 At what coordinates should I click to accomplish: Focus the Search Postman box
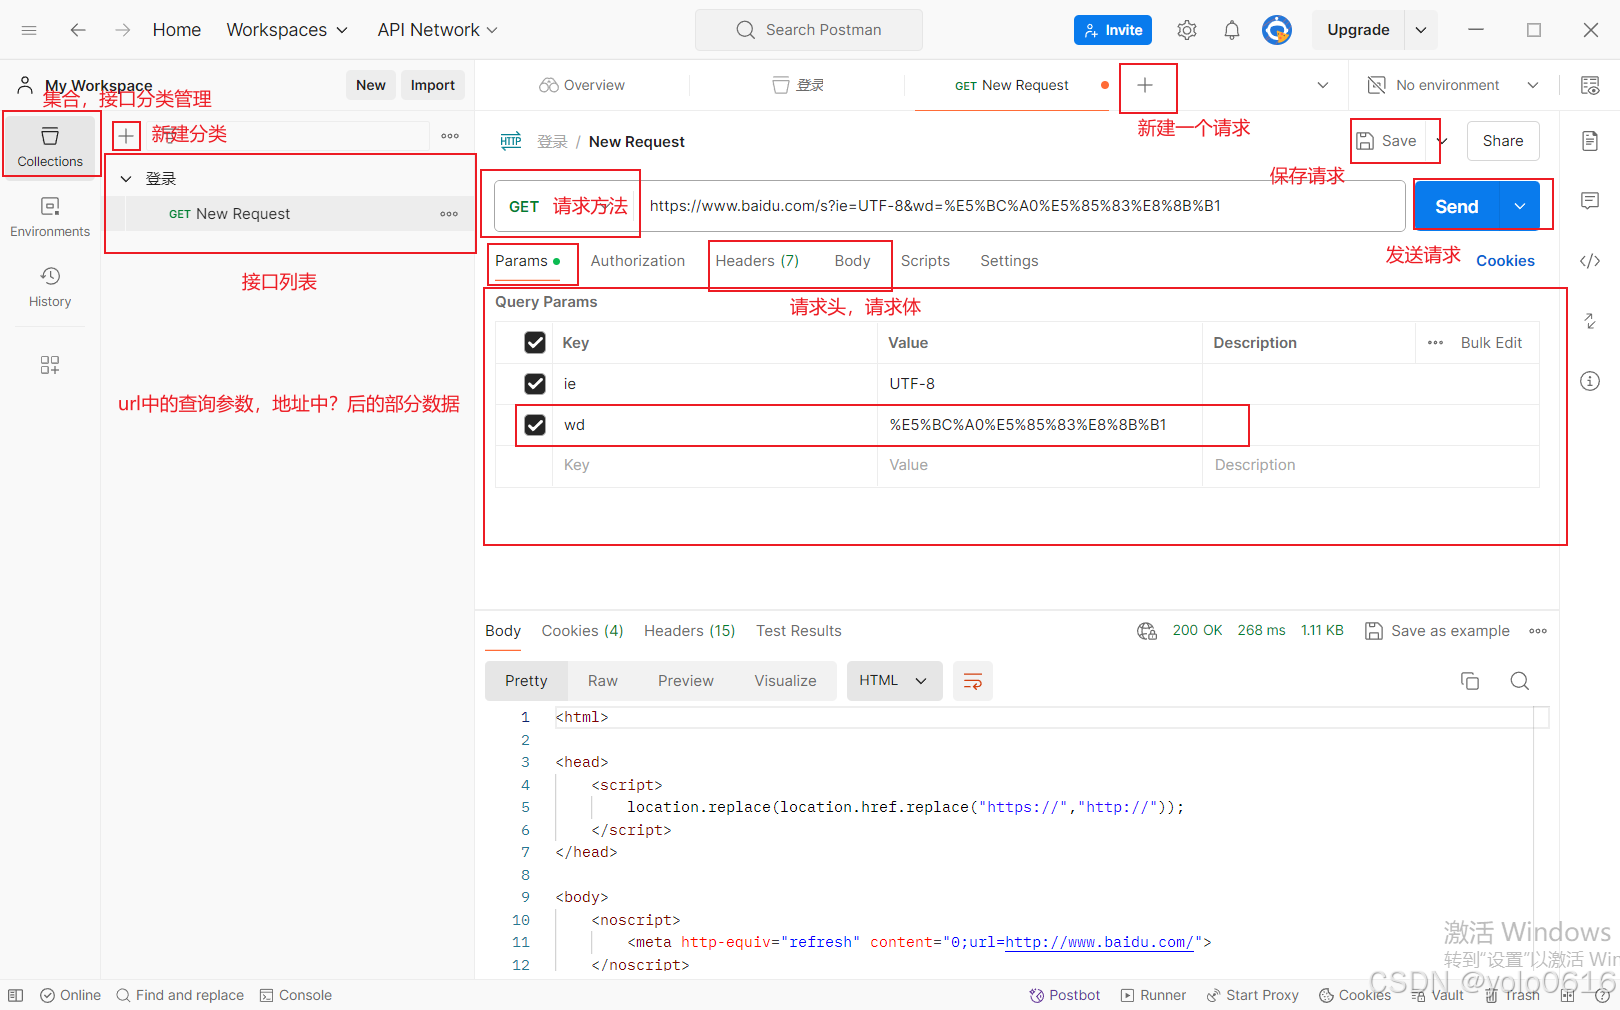click(x=809, y=30)
